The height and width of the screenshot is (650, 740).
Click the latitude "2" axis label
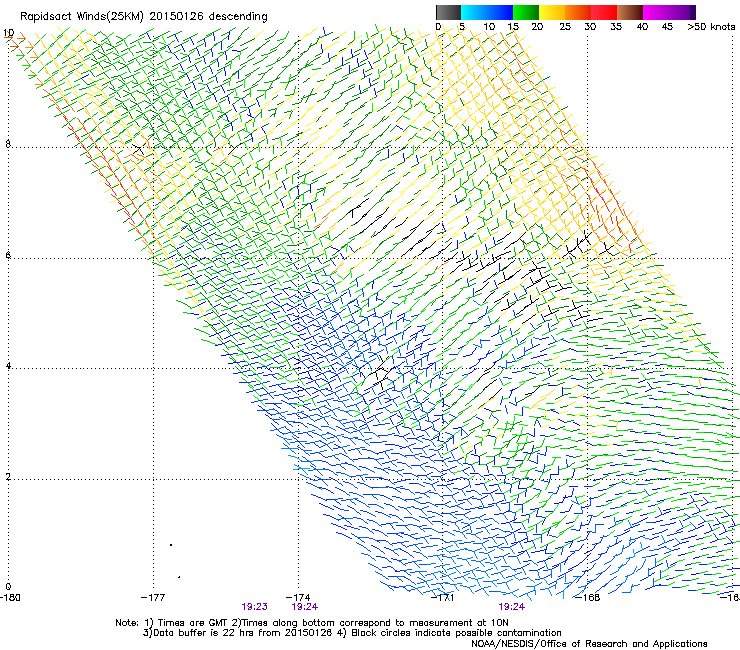tap(8, 476)
